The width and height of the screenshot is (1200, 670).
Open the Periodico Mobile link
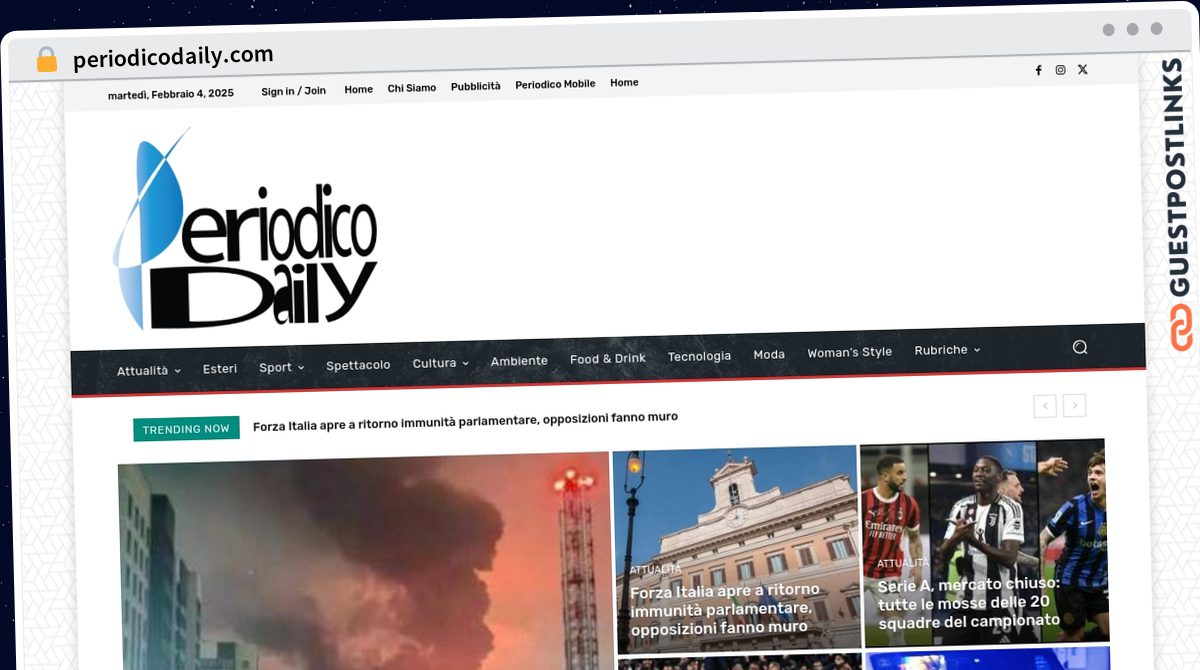coord(555,84)
